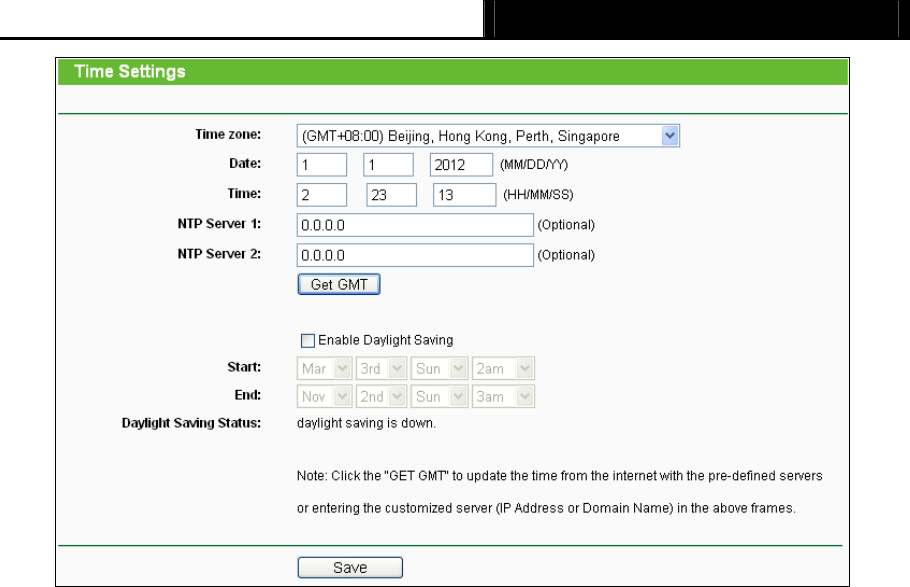Enable the Daylight Saving checkbox
The height and width of the screenshot is (587, 910).
coord(308,340)
